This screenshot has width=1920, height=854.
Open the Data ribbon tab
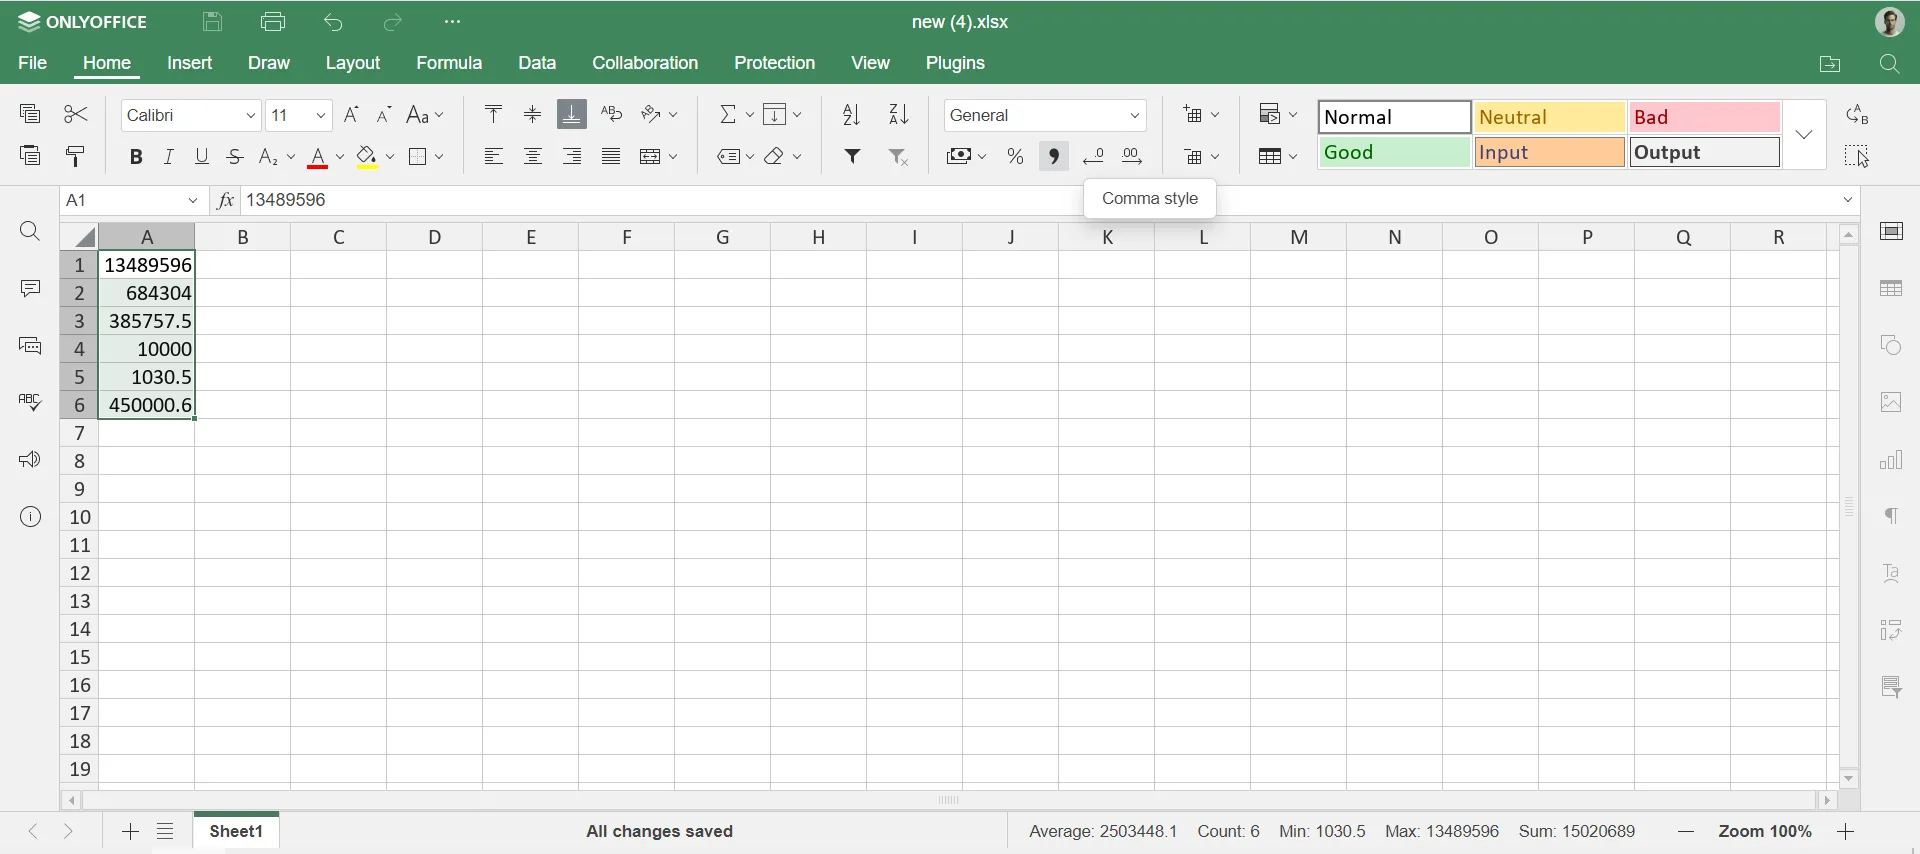click(537, 63)
